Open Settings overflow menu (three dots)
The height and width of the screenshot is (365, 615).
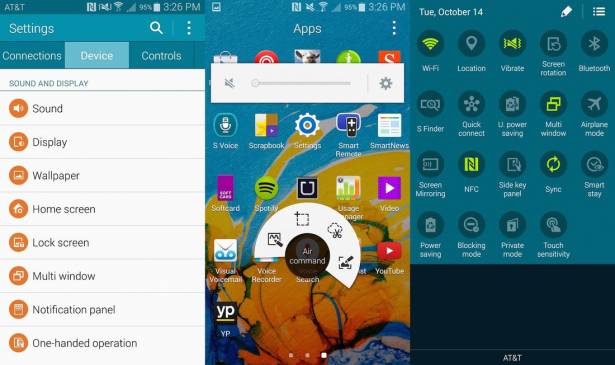[x=189, y=28]
